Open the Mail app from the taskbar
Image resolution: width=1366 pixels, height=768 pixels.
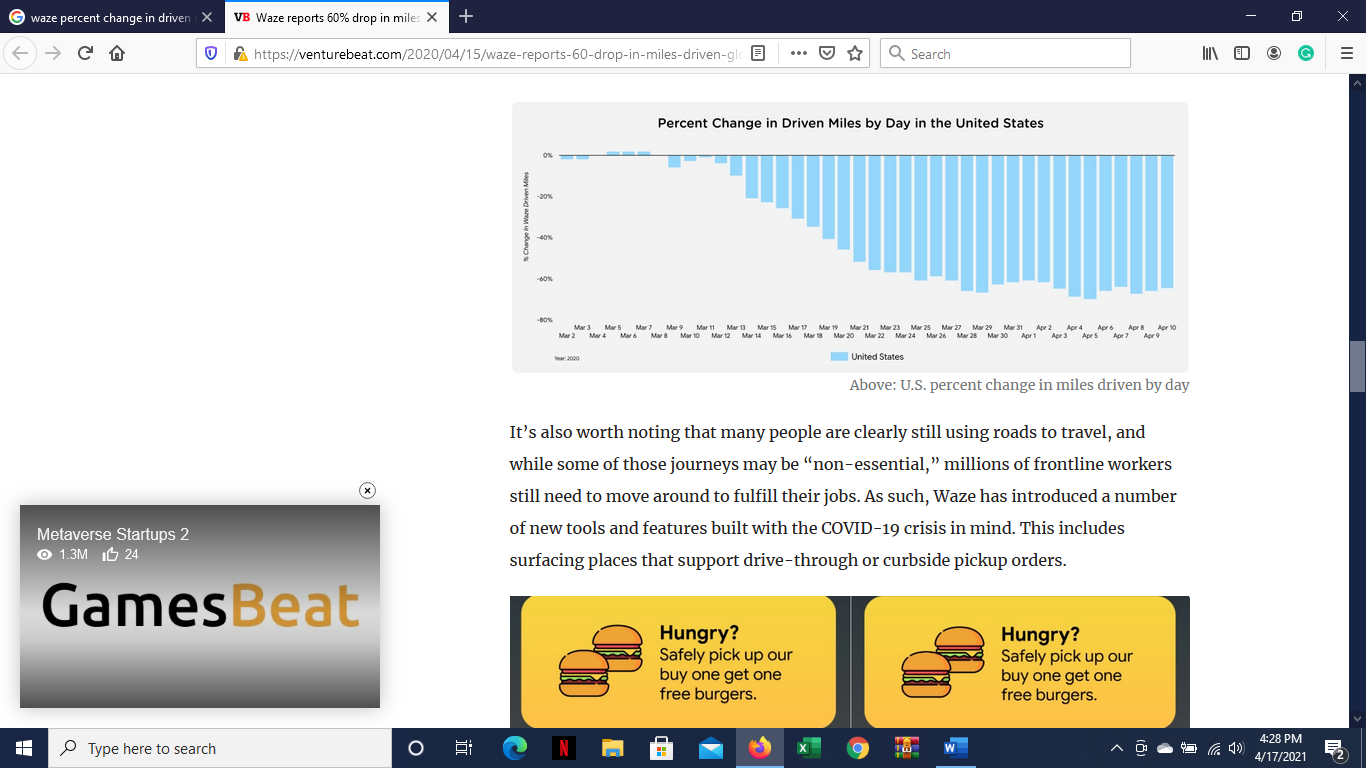pos(711,748)
